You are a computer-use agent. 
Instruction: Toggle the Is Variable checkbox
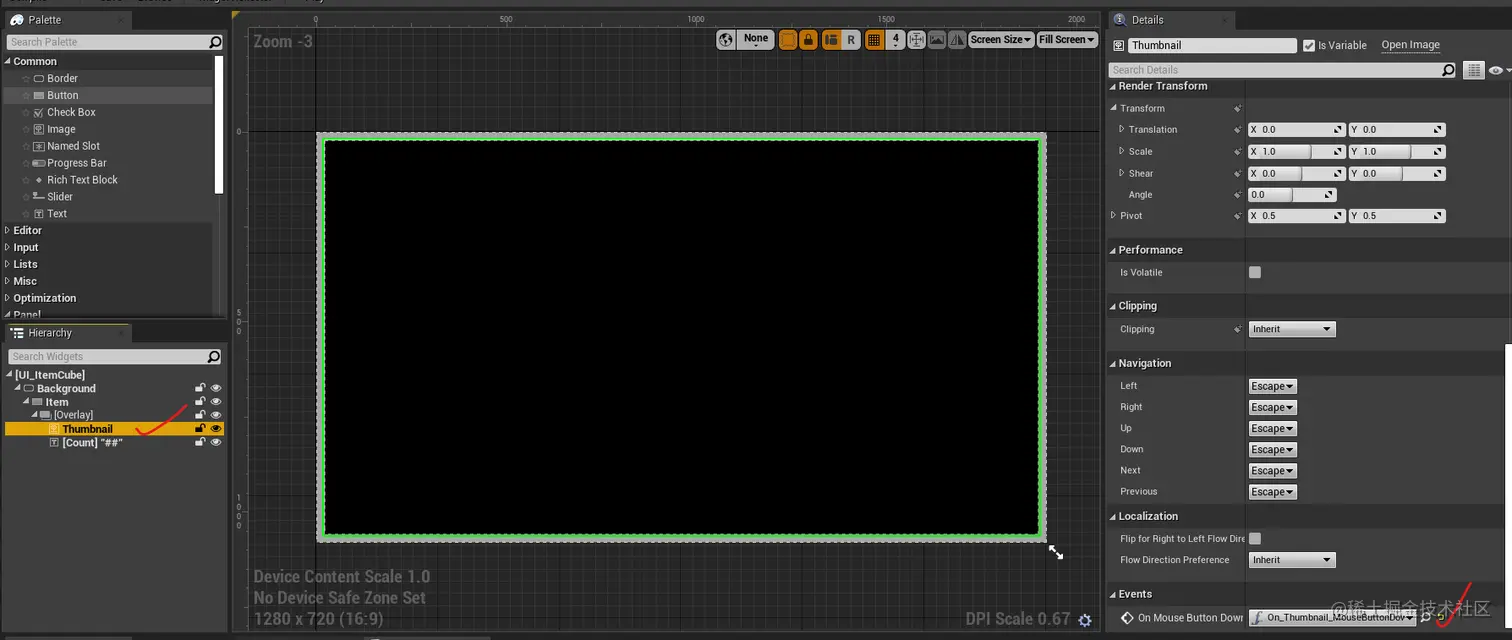(x=1308, y=45)
